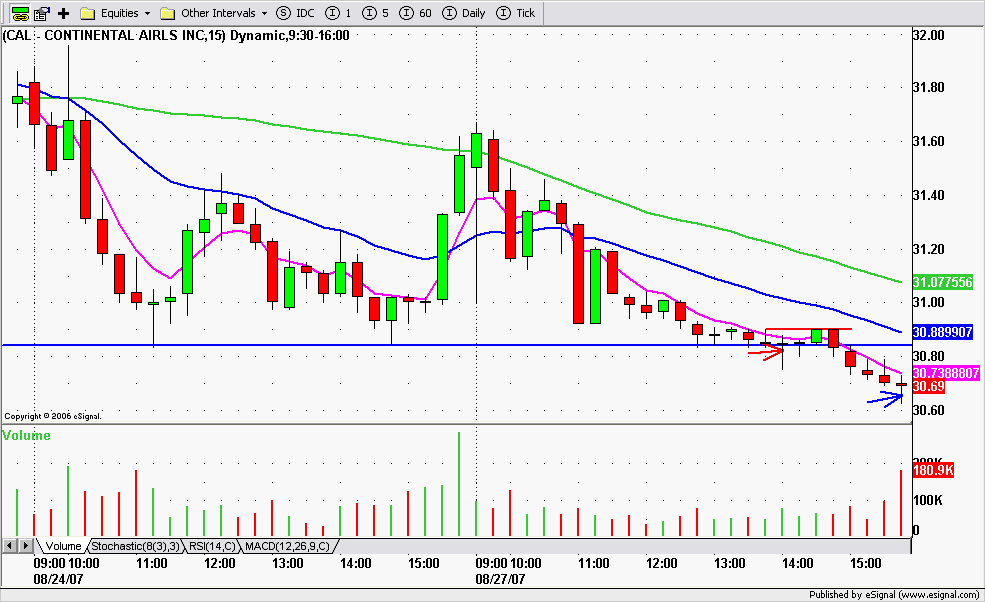Select the IDC symbol shortcut
The width and height of the screenshot is (985, 602).
295,13
